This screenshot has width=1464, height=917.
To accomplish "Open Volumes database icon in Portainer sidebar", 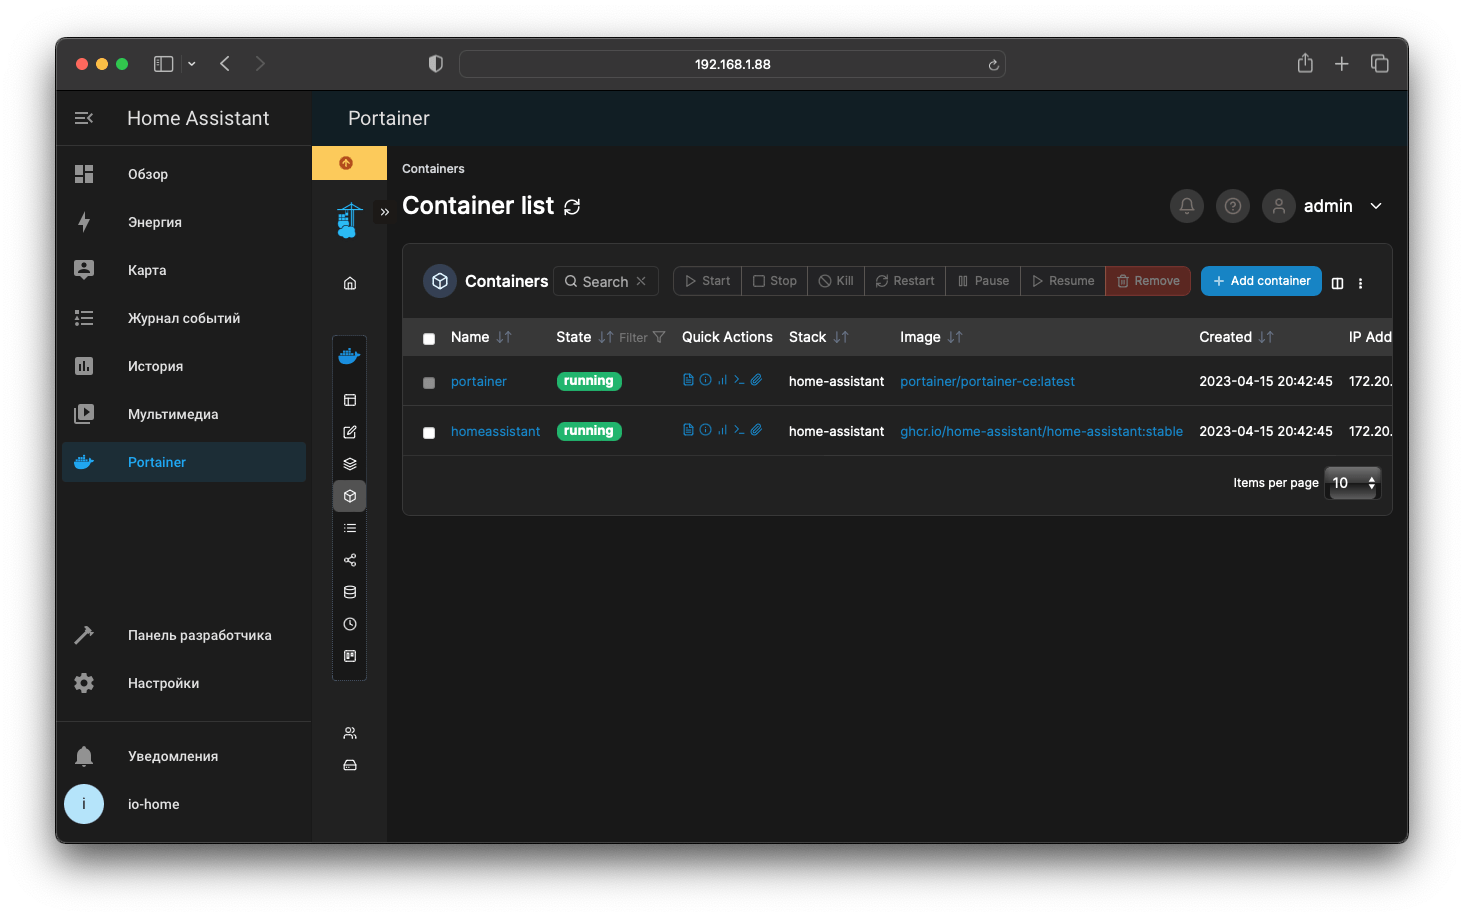I will click(350, 592).
